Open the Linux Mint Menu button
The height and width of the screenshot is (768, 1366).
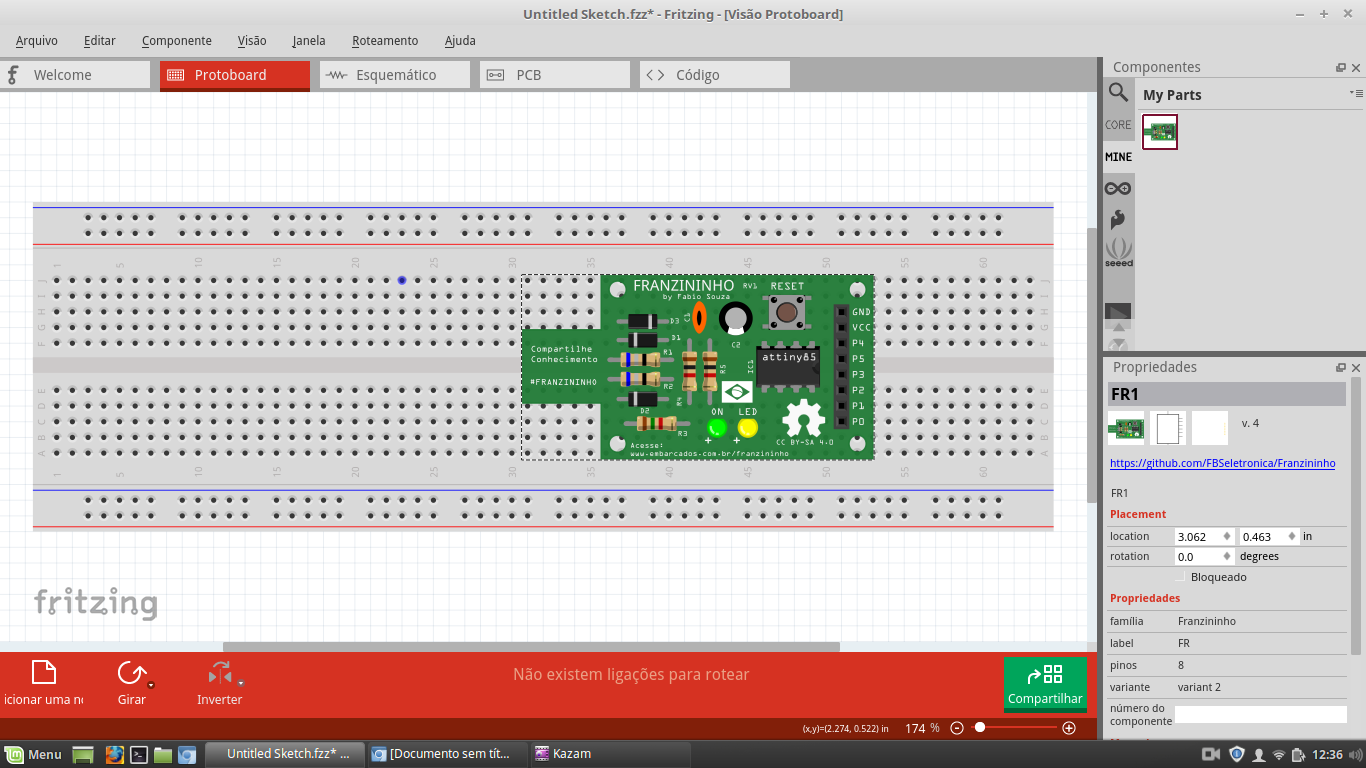(x=33, y=754)
